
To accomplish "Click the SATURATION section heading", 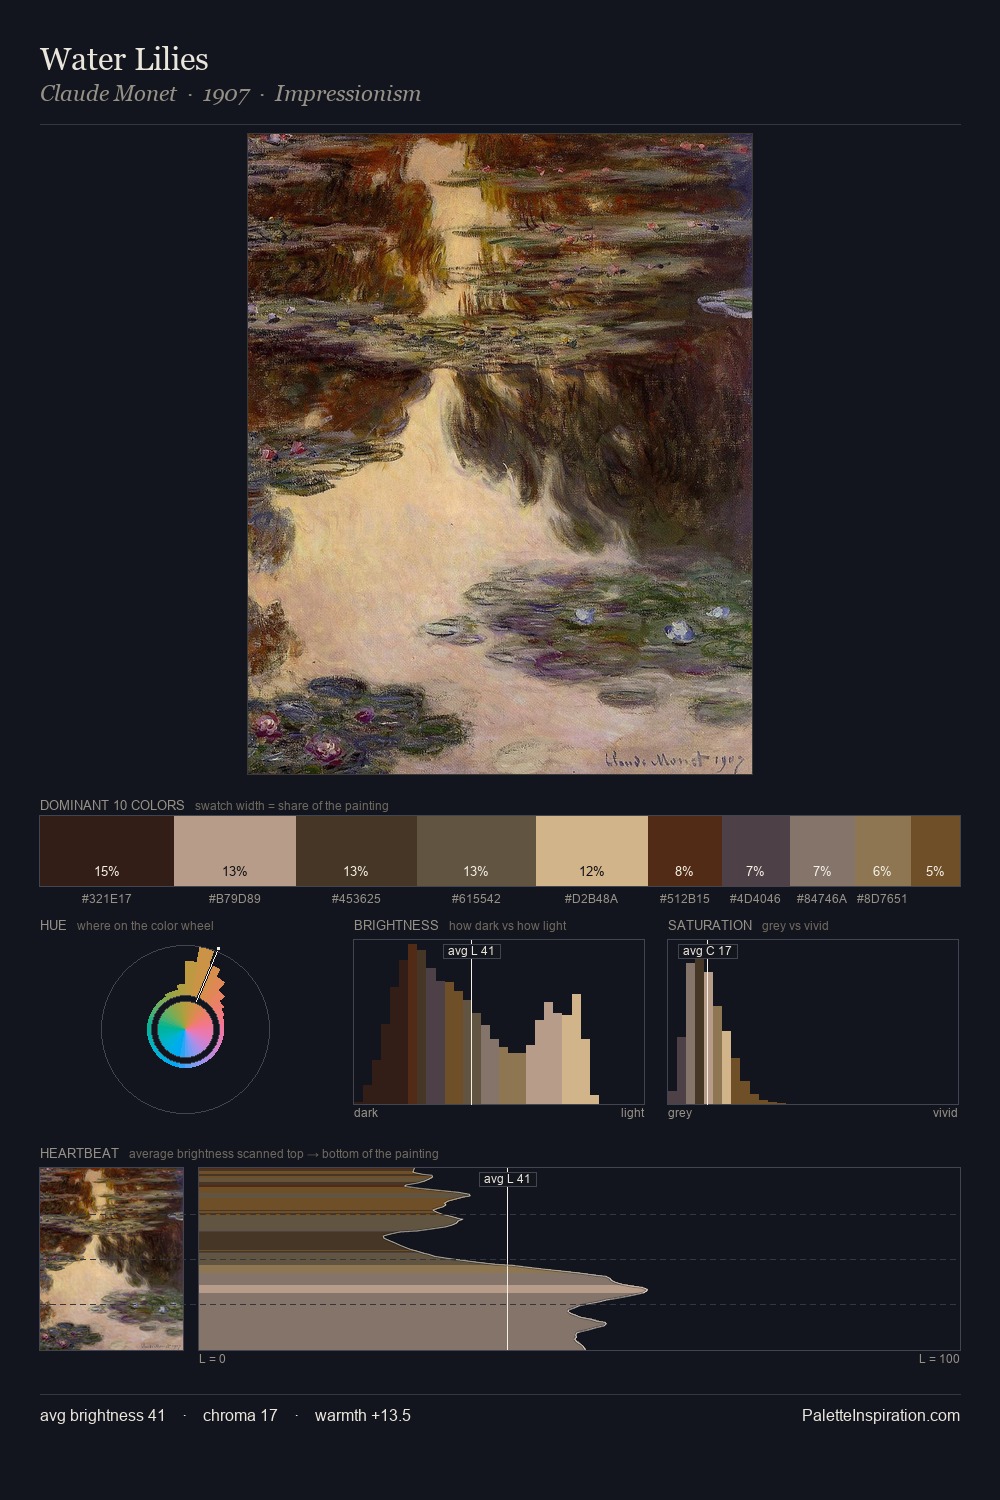I will point(710,925).
